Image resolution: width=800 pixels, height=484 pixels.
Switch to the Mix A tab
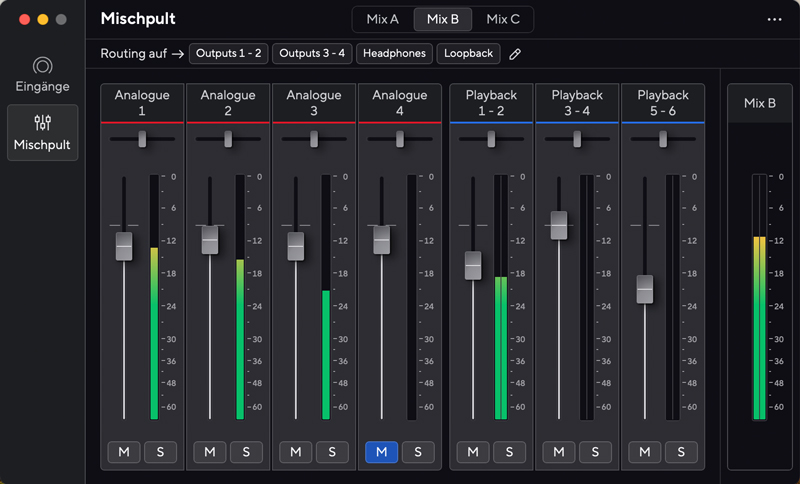382,19
